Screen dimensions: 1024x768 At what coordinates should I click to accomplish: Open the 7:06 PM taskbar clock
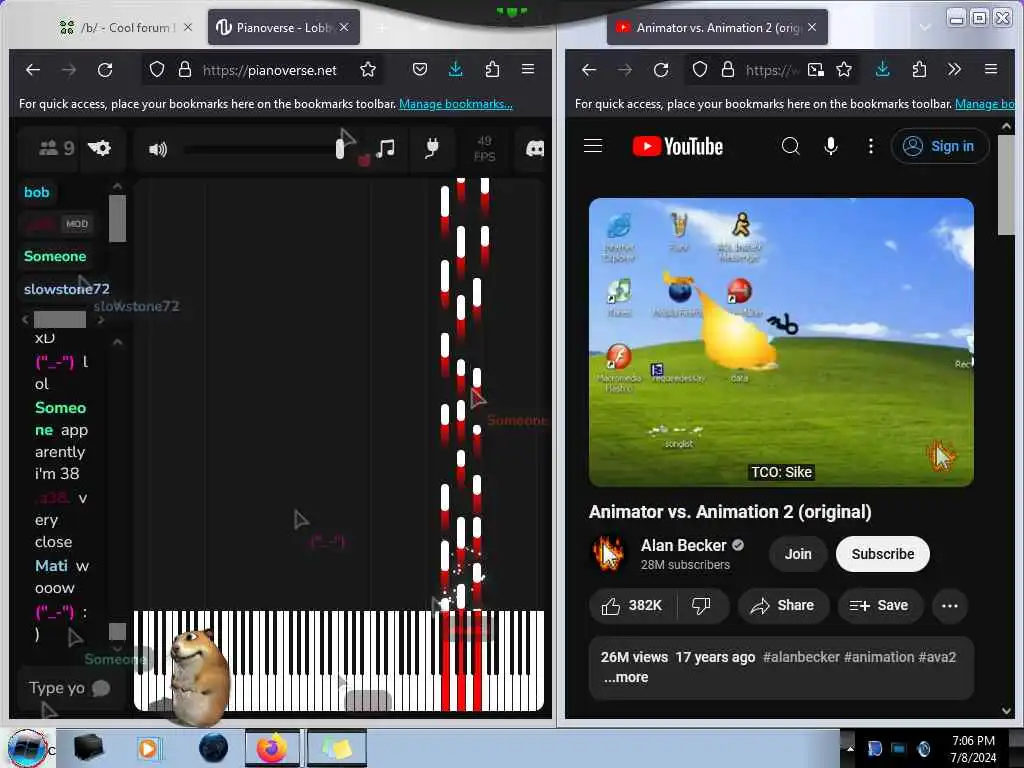pyautogui.click(x=973, y=749)
